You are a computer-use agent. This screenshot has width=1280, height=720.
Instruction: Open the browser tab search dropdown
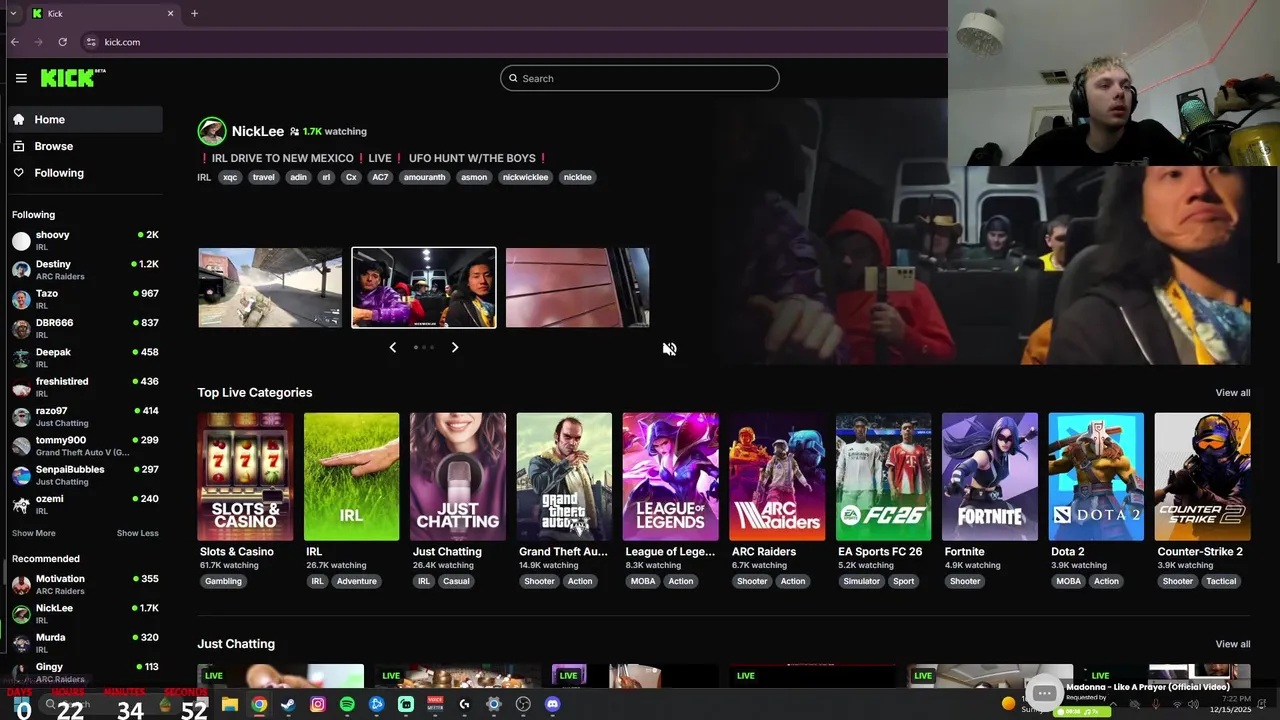pyautogui.click(x=12, y=13)
